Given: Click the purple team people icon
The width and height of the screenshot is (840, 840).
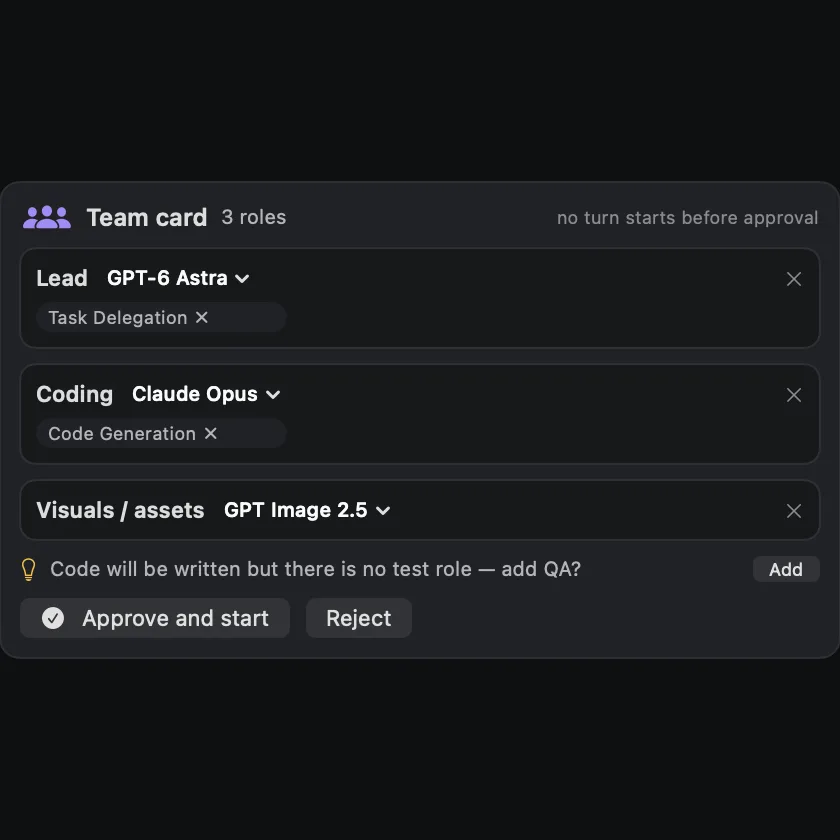Looking at the screenshot, I should (47, 217).
